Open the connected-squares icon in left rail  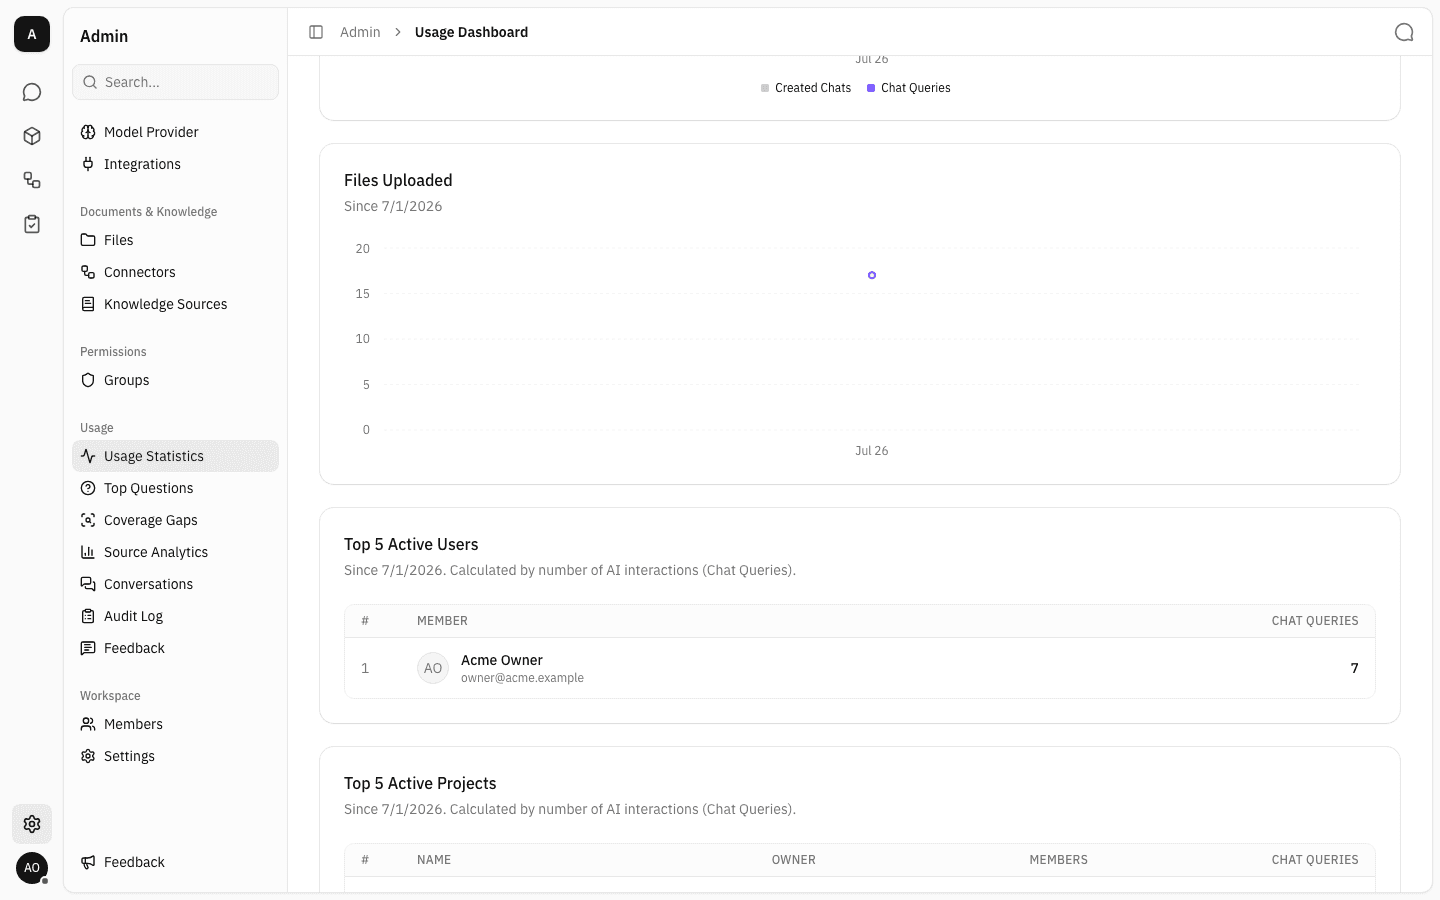(32, 180)
